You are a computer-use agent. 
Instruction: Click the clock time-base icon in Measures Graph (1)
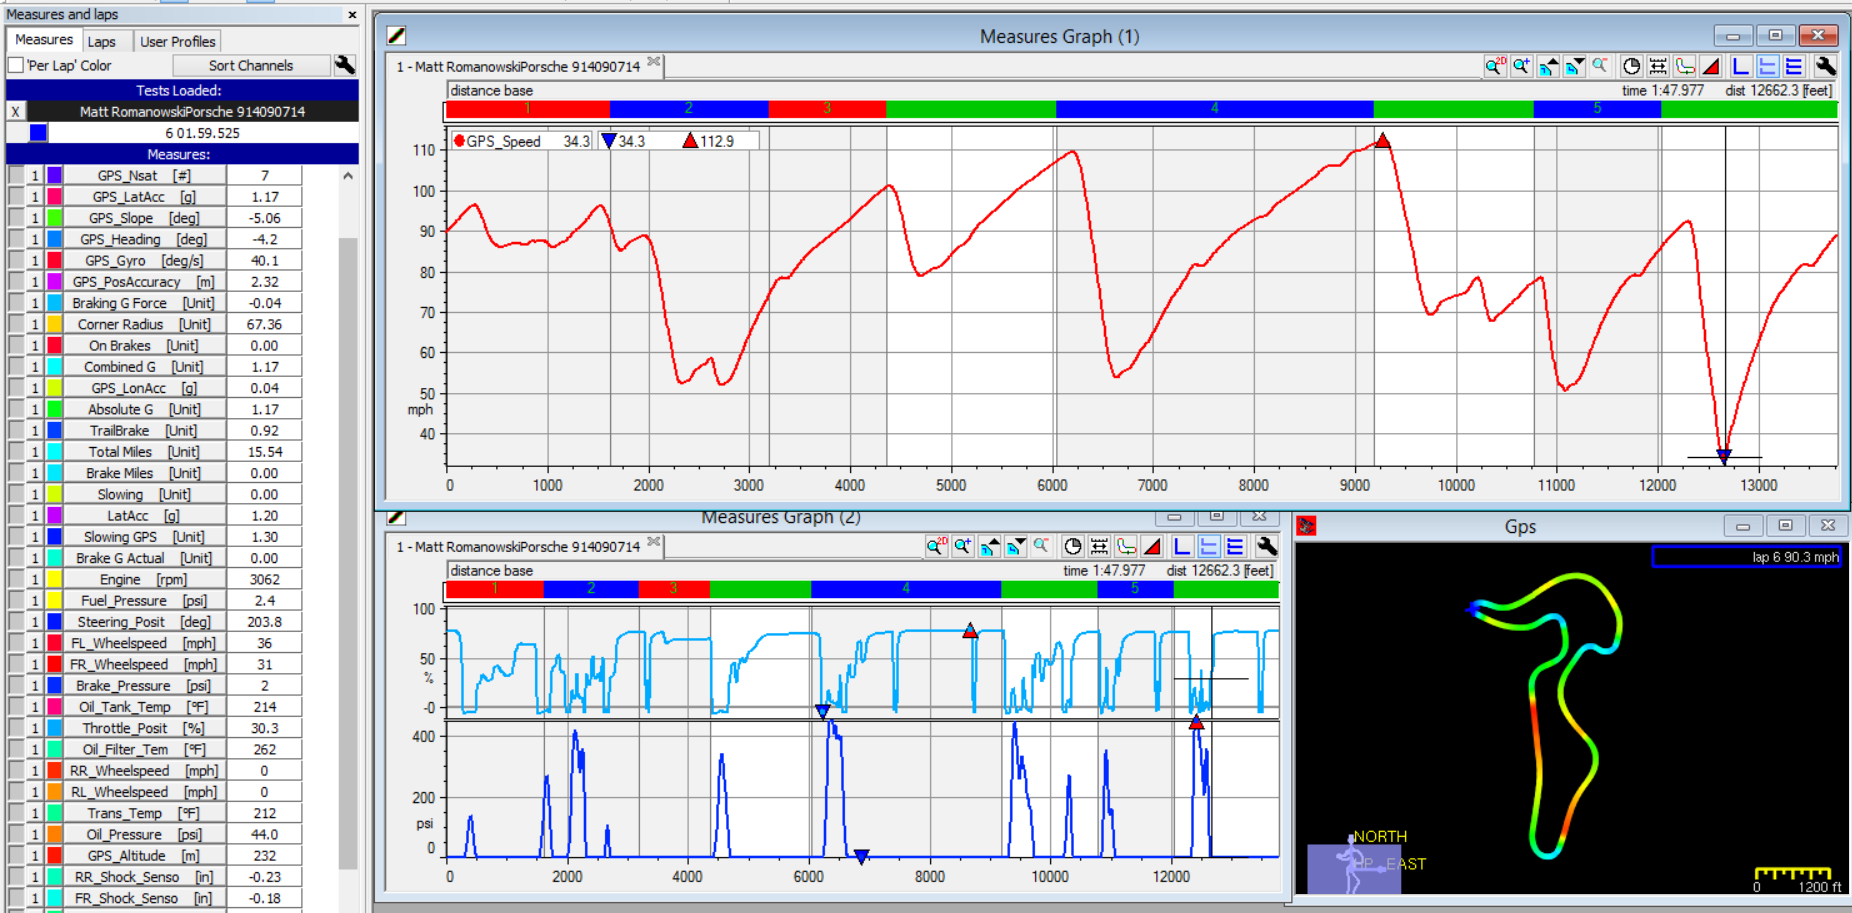pos(1631,66)
